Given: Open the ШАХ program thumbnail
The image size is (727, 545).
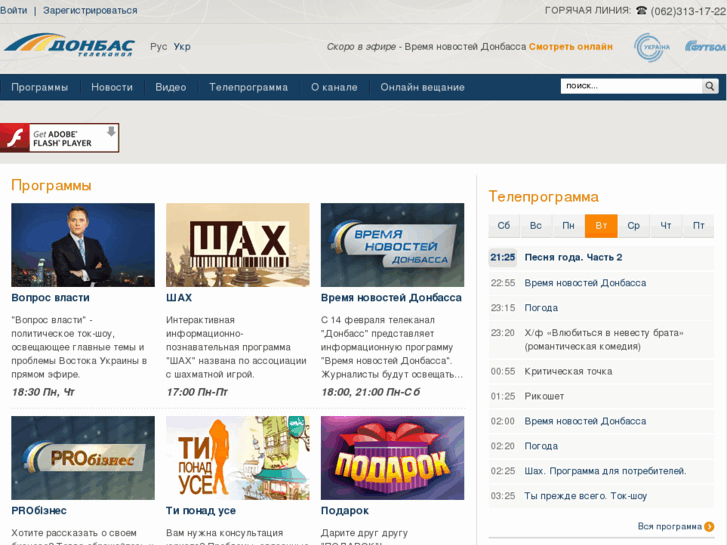Looking at the screenshot, I should pyautogui.click(x=237, y=245).
